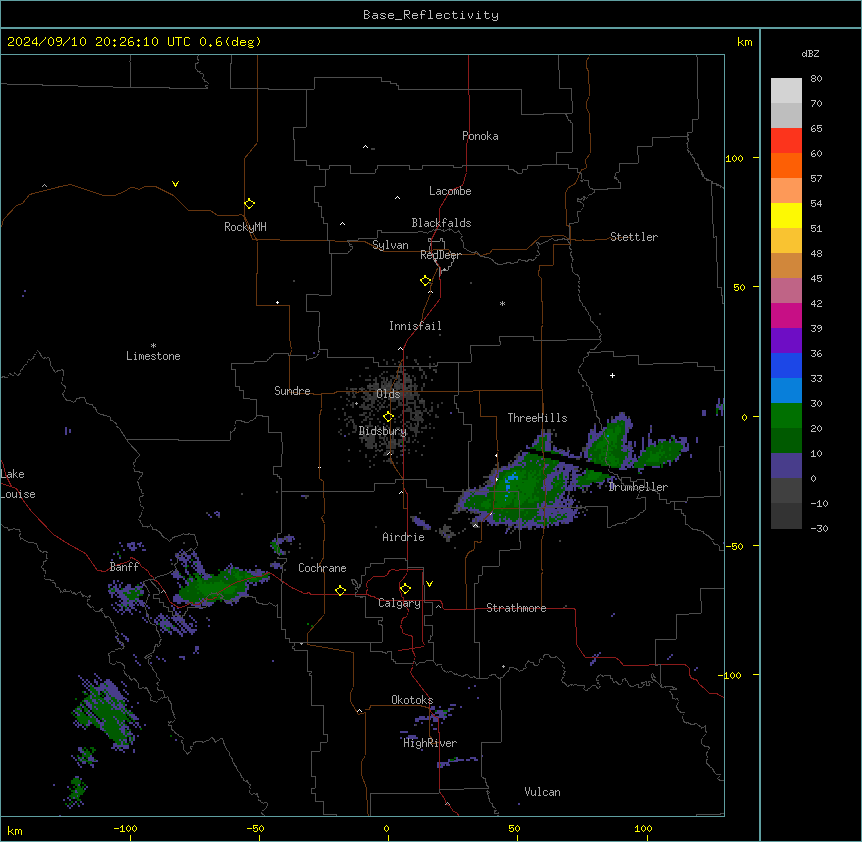Click the Airdrie label
Viewport: 862px width, 842px height.
[x=403, y=537]
